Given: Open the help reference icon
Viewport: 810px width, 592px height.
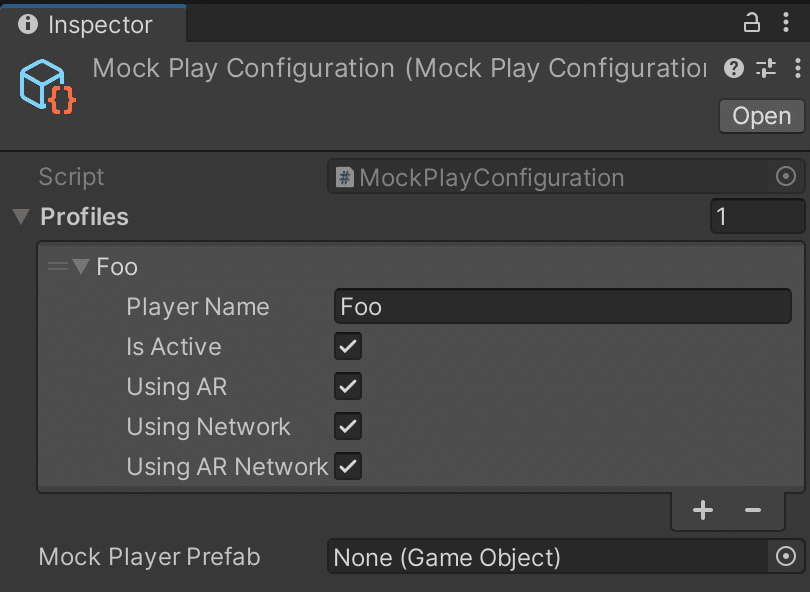Looking at the screenshot, I should tap(734, 68).
